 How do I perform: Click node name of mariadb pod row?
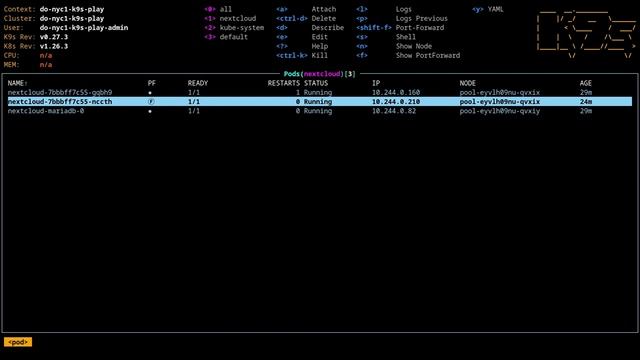click(500, 111)
